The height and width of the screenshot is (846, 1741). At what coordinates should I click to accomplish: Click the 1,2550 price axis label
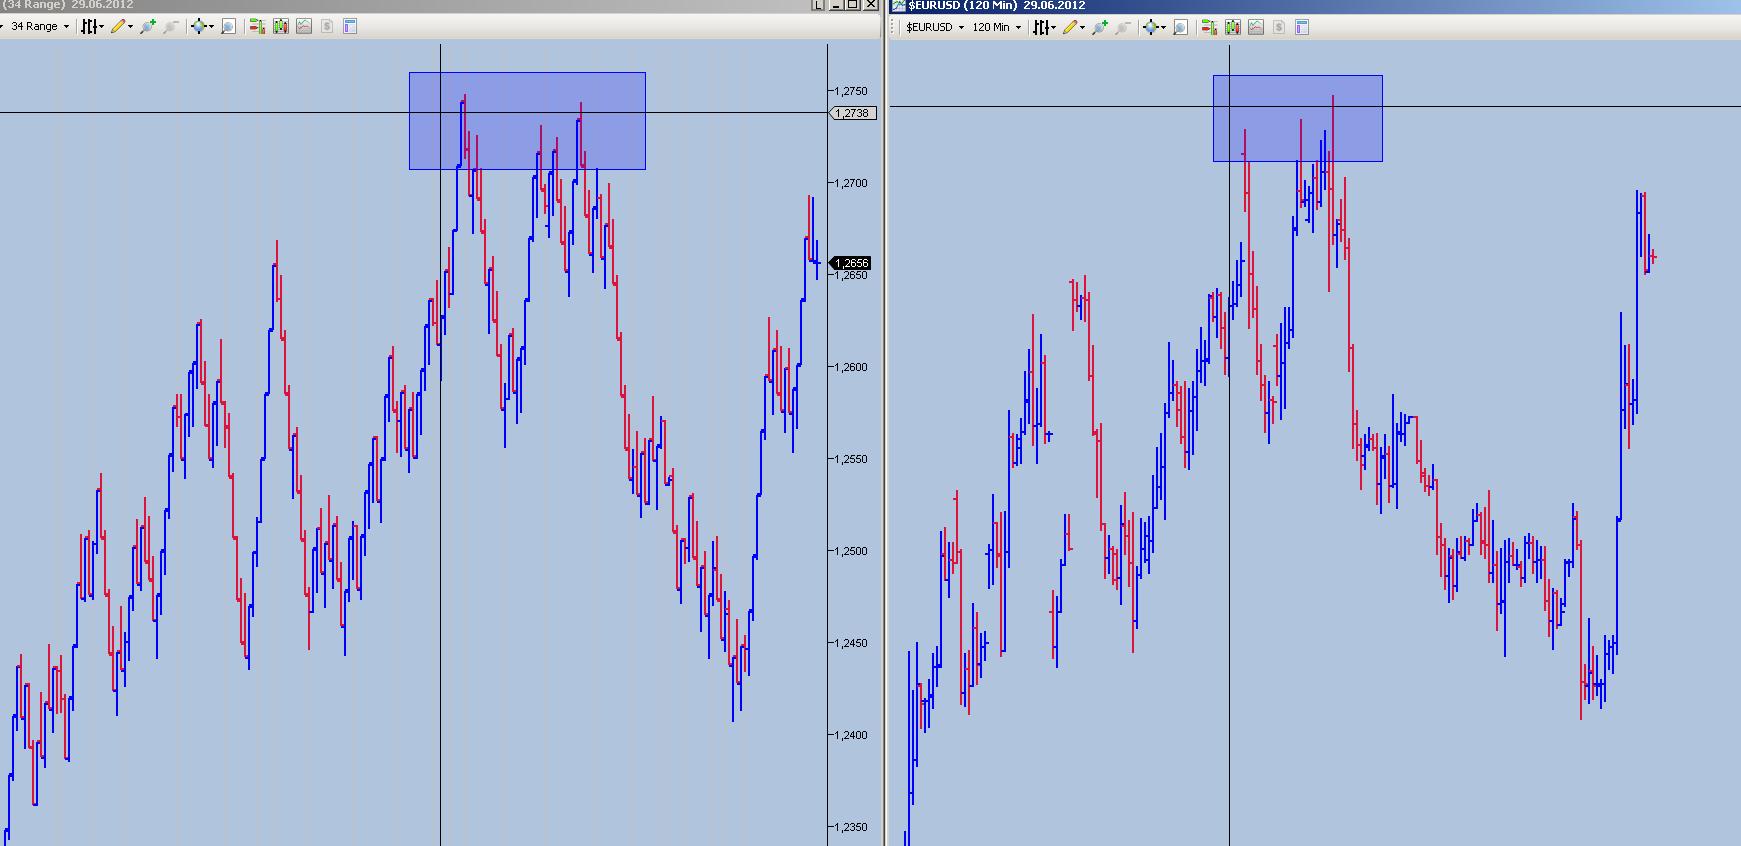[852, 459]
